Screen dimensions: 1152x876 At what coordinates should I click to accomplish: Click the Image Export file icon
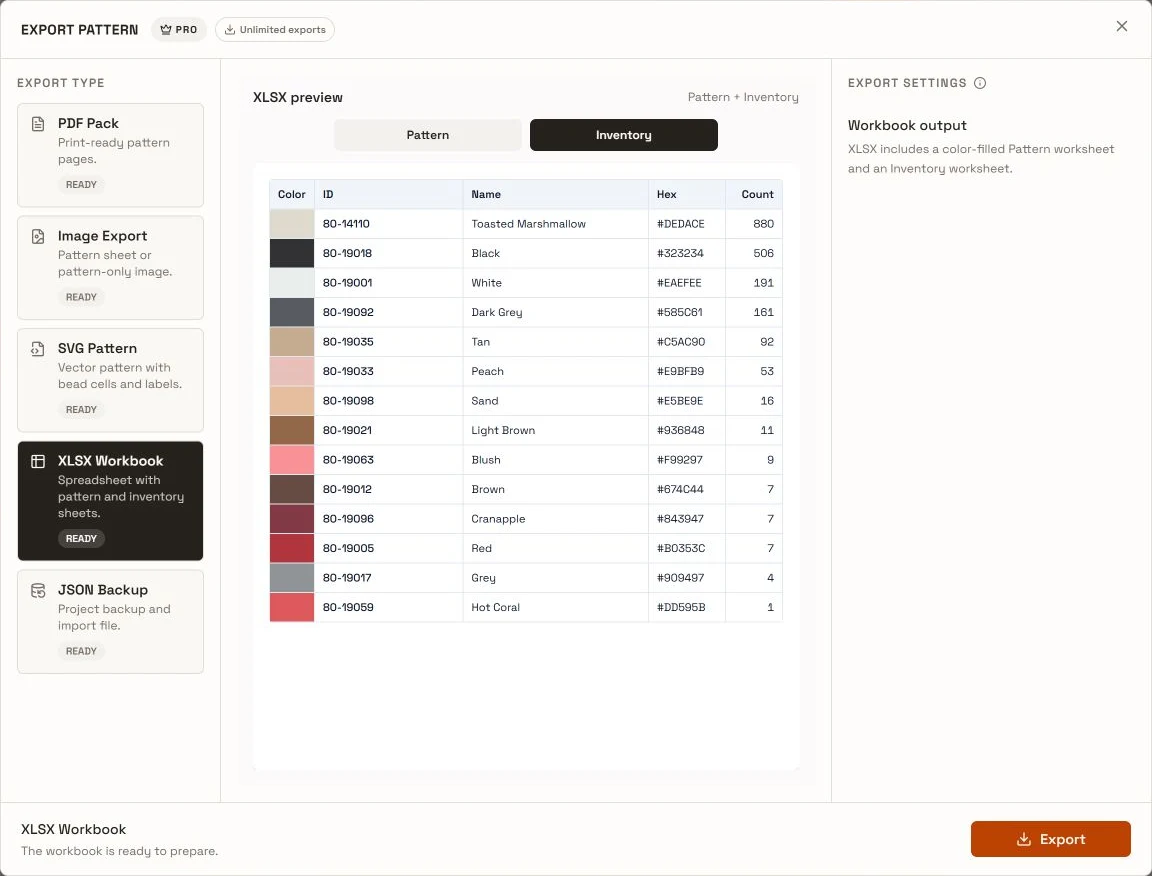coord(38,236)
